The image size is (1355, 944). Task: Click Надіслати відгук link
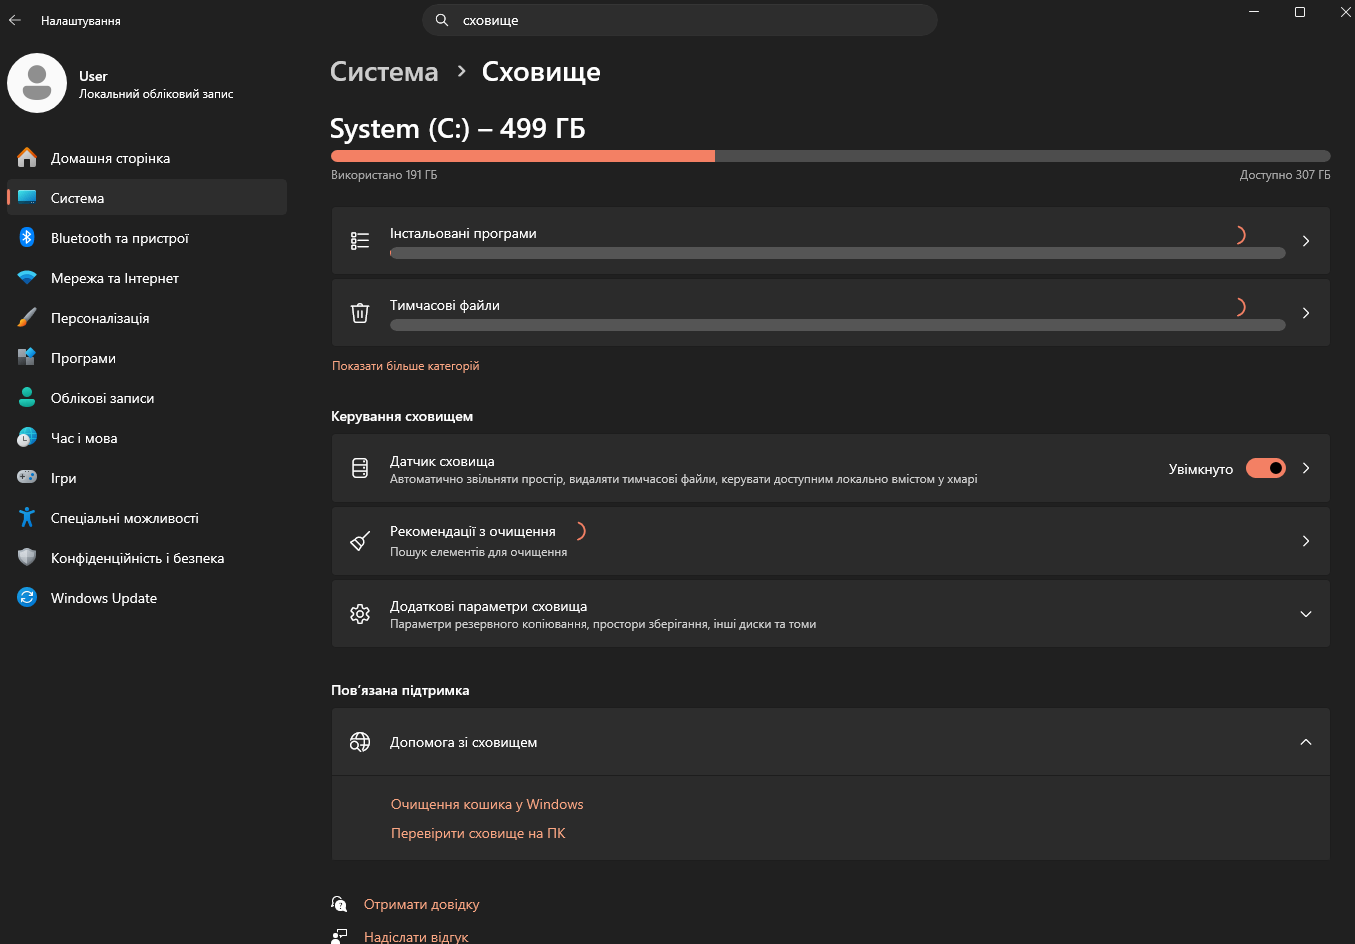416,937
